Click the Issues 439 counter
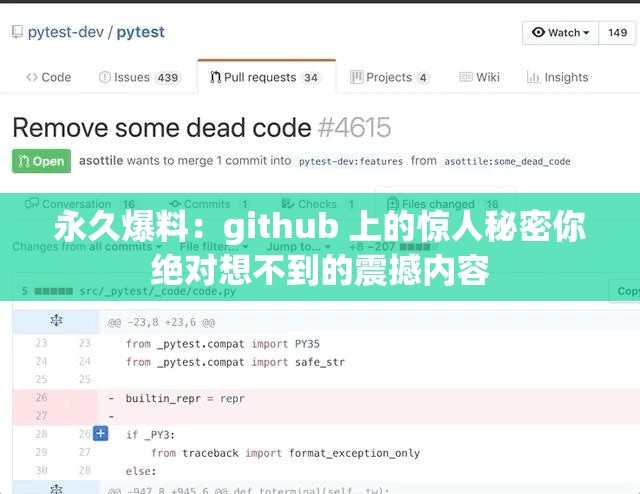The image size is (640, 494). [x=167, y=78]
